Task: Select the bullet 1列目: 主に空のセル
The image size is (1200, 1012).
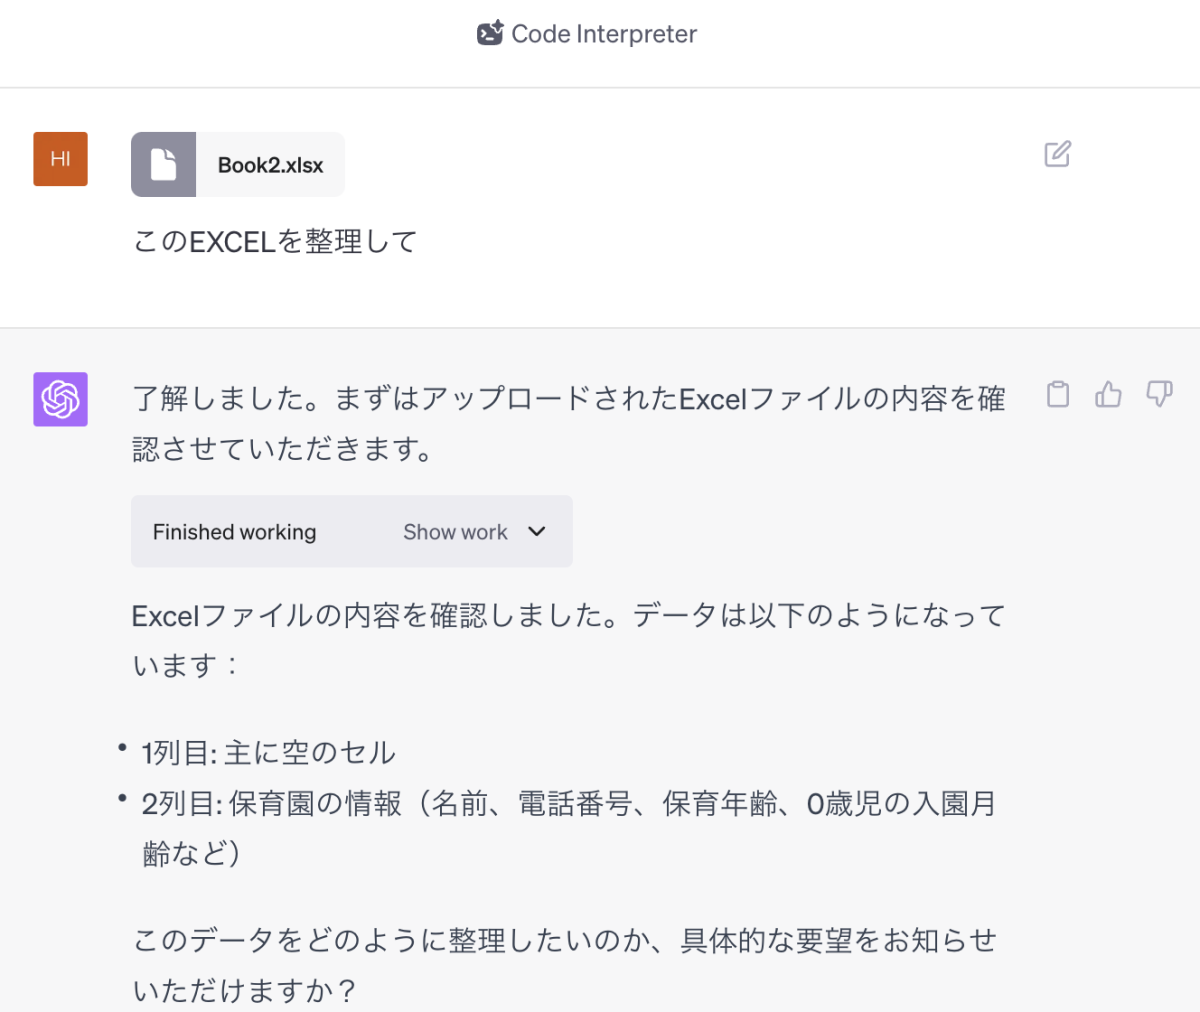Action: point(268,753)
